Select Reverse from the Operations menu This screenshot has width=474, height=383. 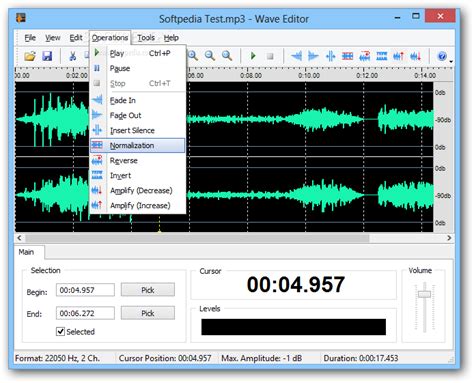[137, 161]
